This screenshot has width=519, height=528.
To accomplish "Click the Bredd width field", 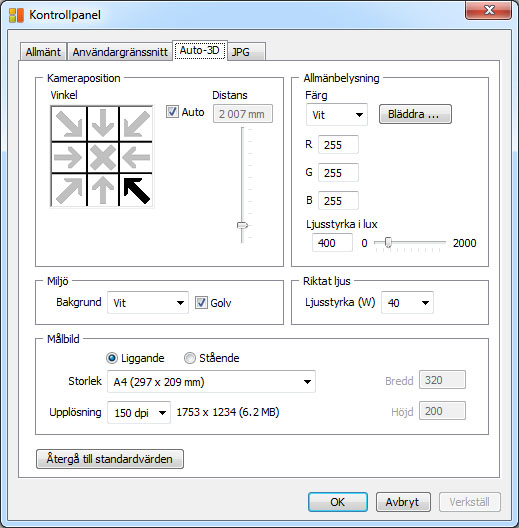I will tap(442, 380).
